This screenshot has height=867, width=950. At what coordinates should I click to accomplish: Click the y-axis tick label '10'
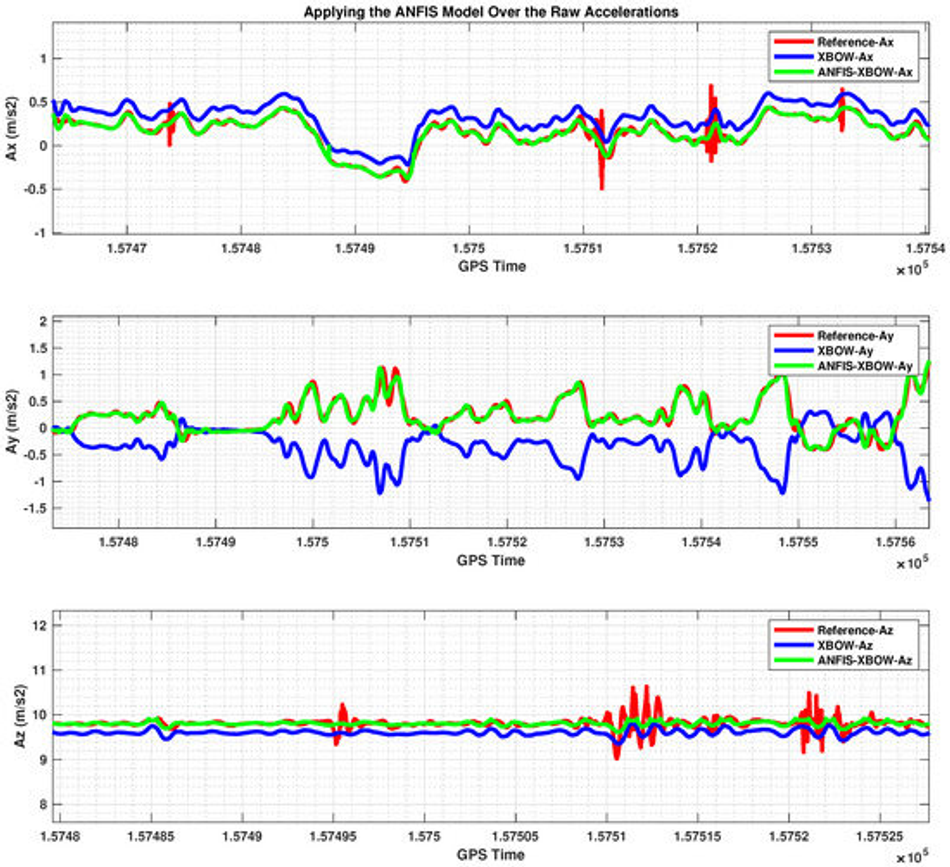coord(41,715)
